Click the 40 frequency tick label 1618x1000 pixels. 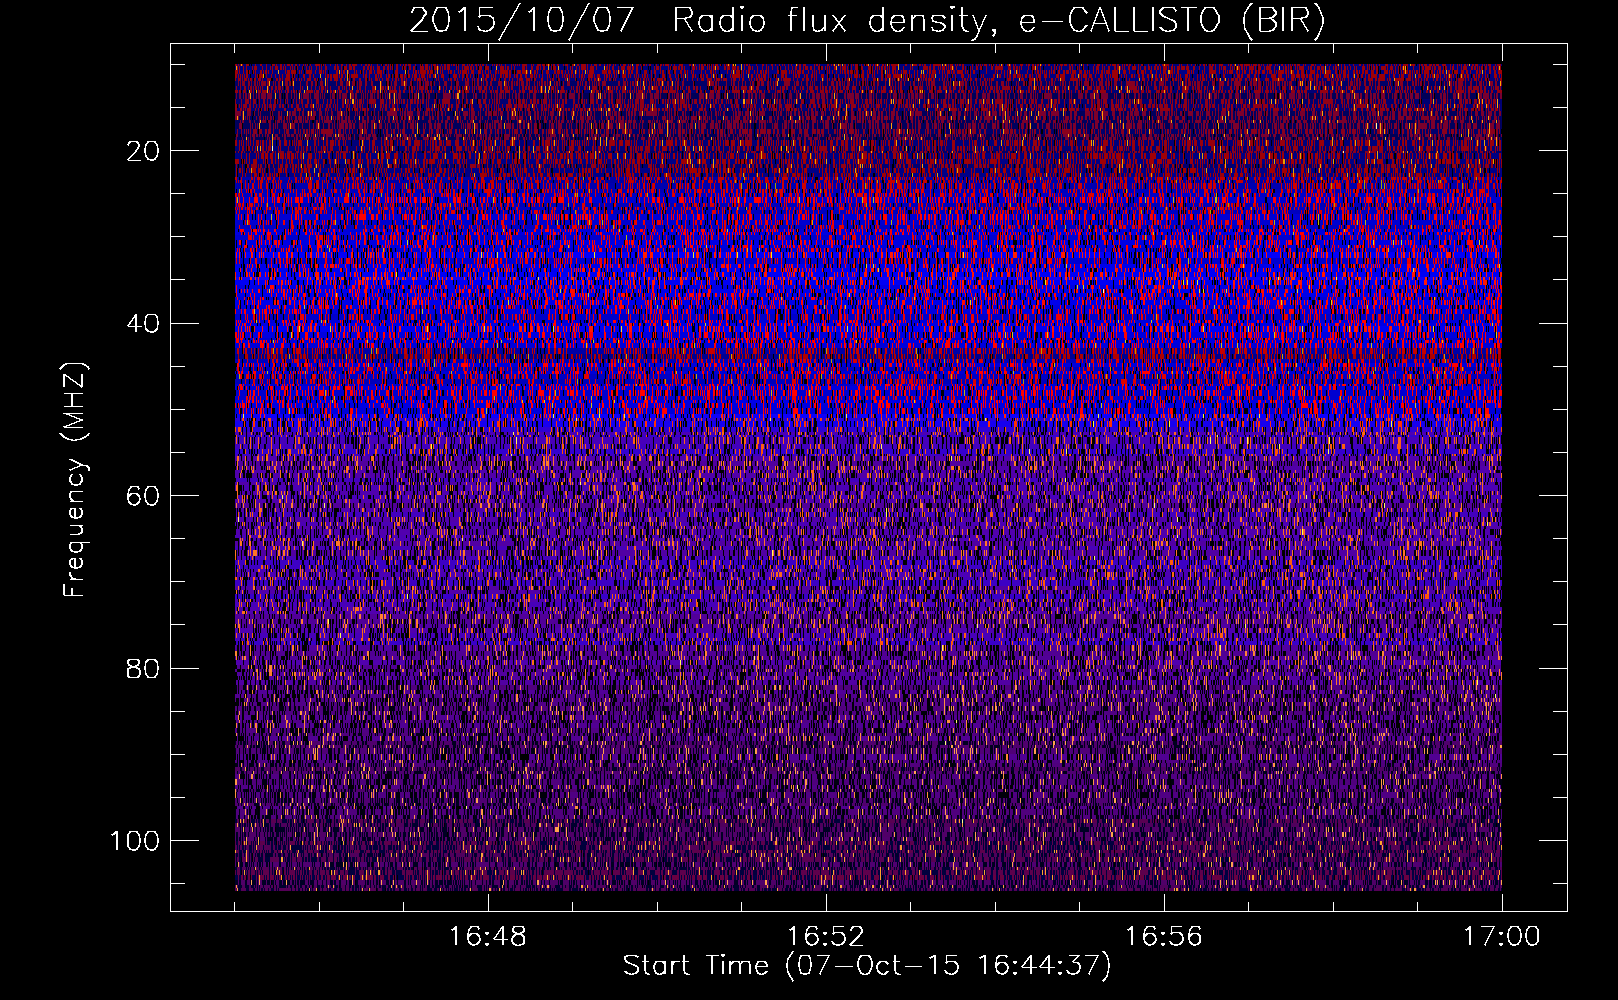pyautogui.click(x=144, y=324)
